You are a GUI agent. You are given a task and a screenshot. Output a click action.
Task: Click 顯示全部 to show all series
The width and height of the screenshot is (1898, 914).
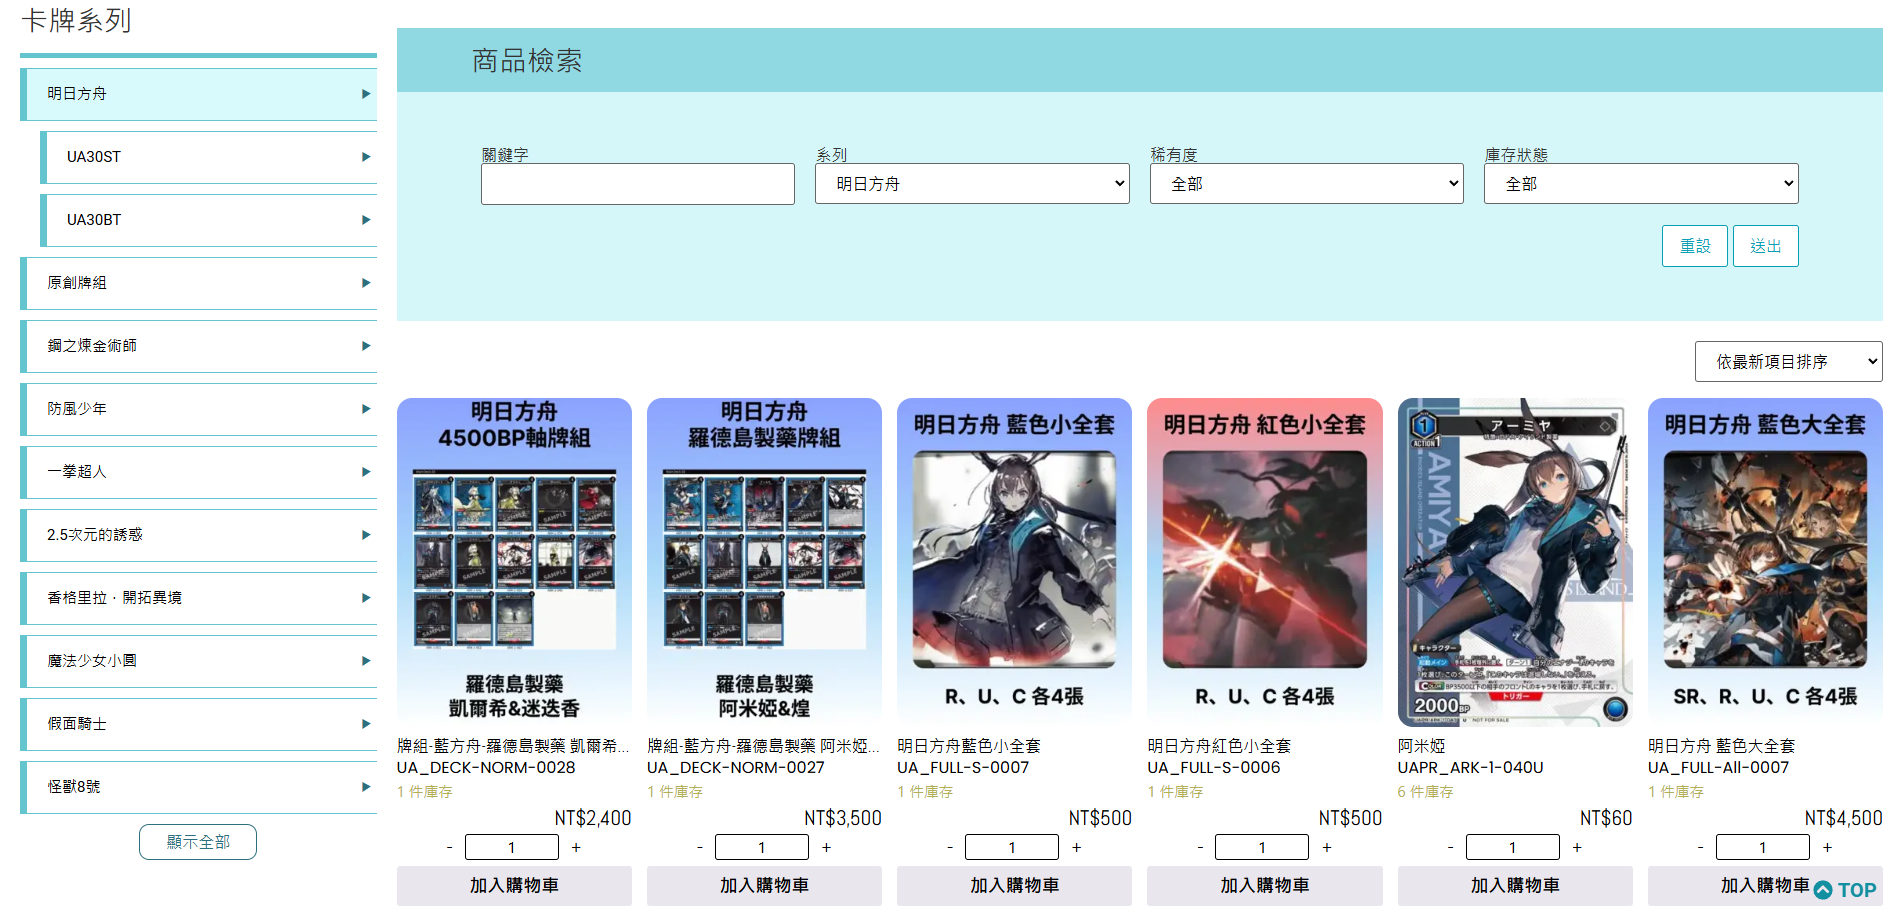pyautogui.click(x=198, y=842)
